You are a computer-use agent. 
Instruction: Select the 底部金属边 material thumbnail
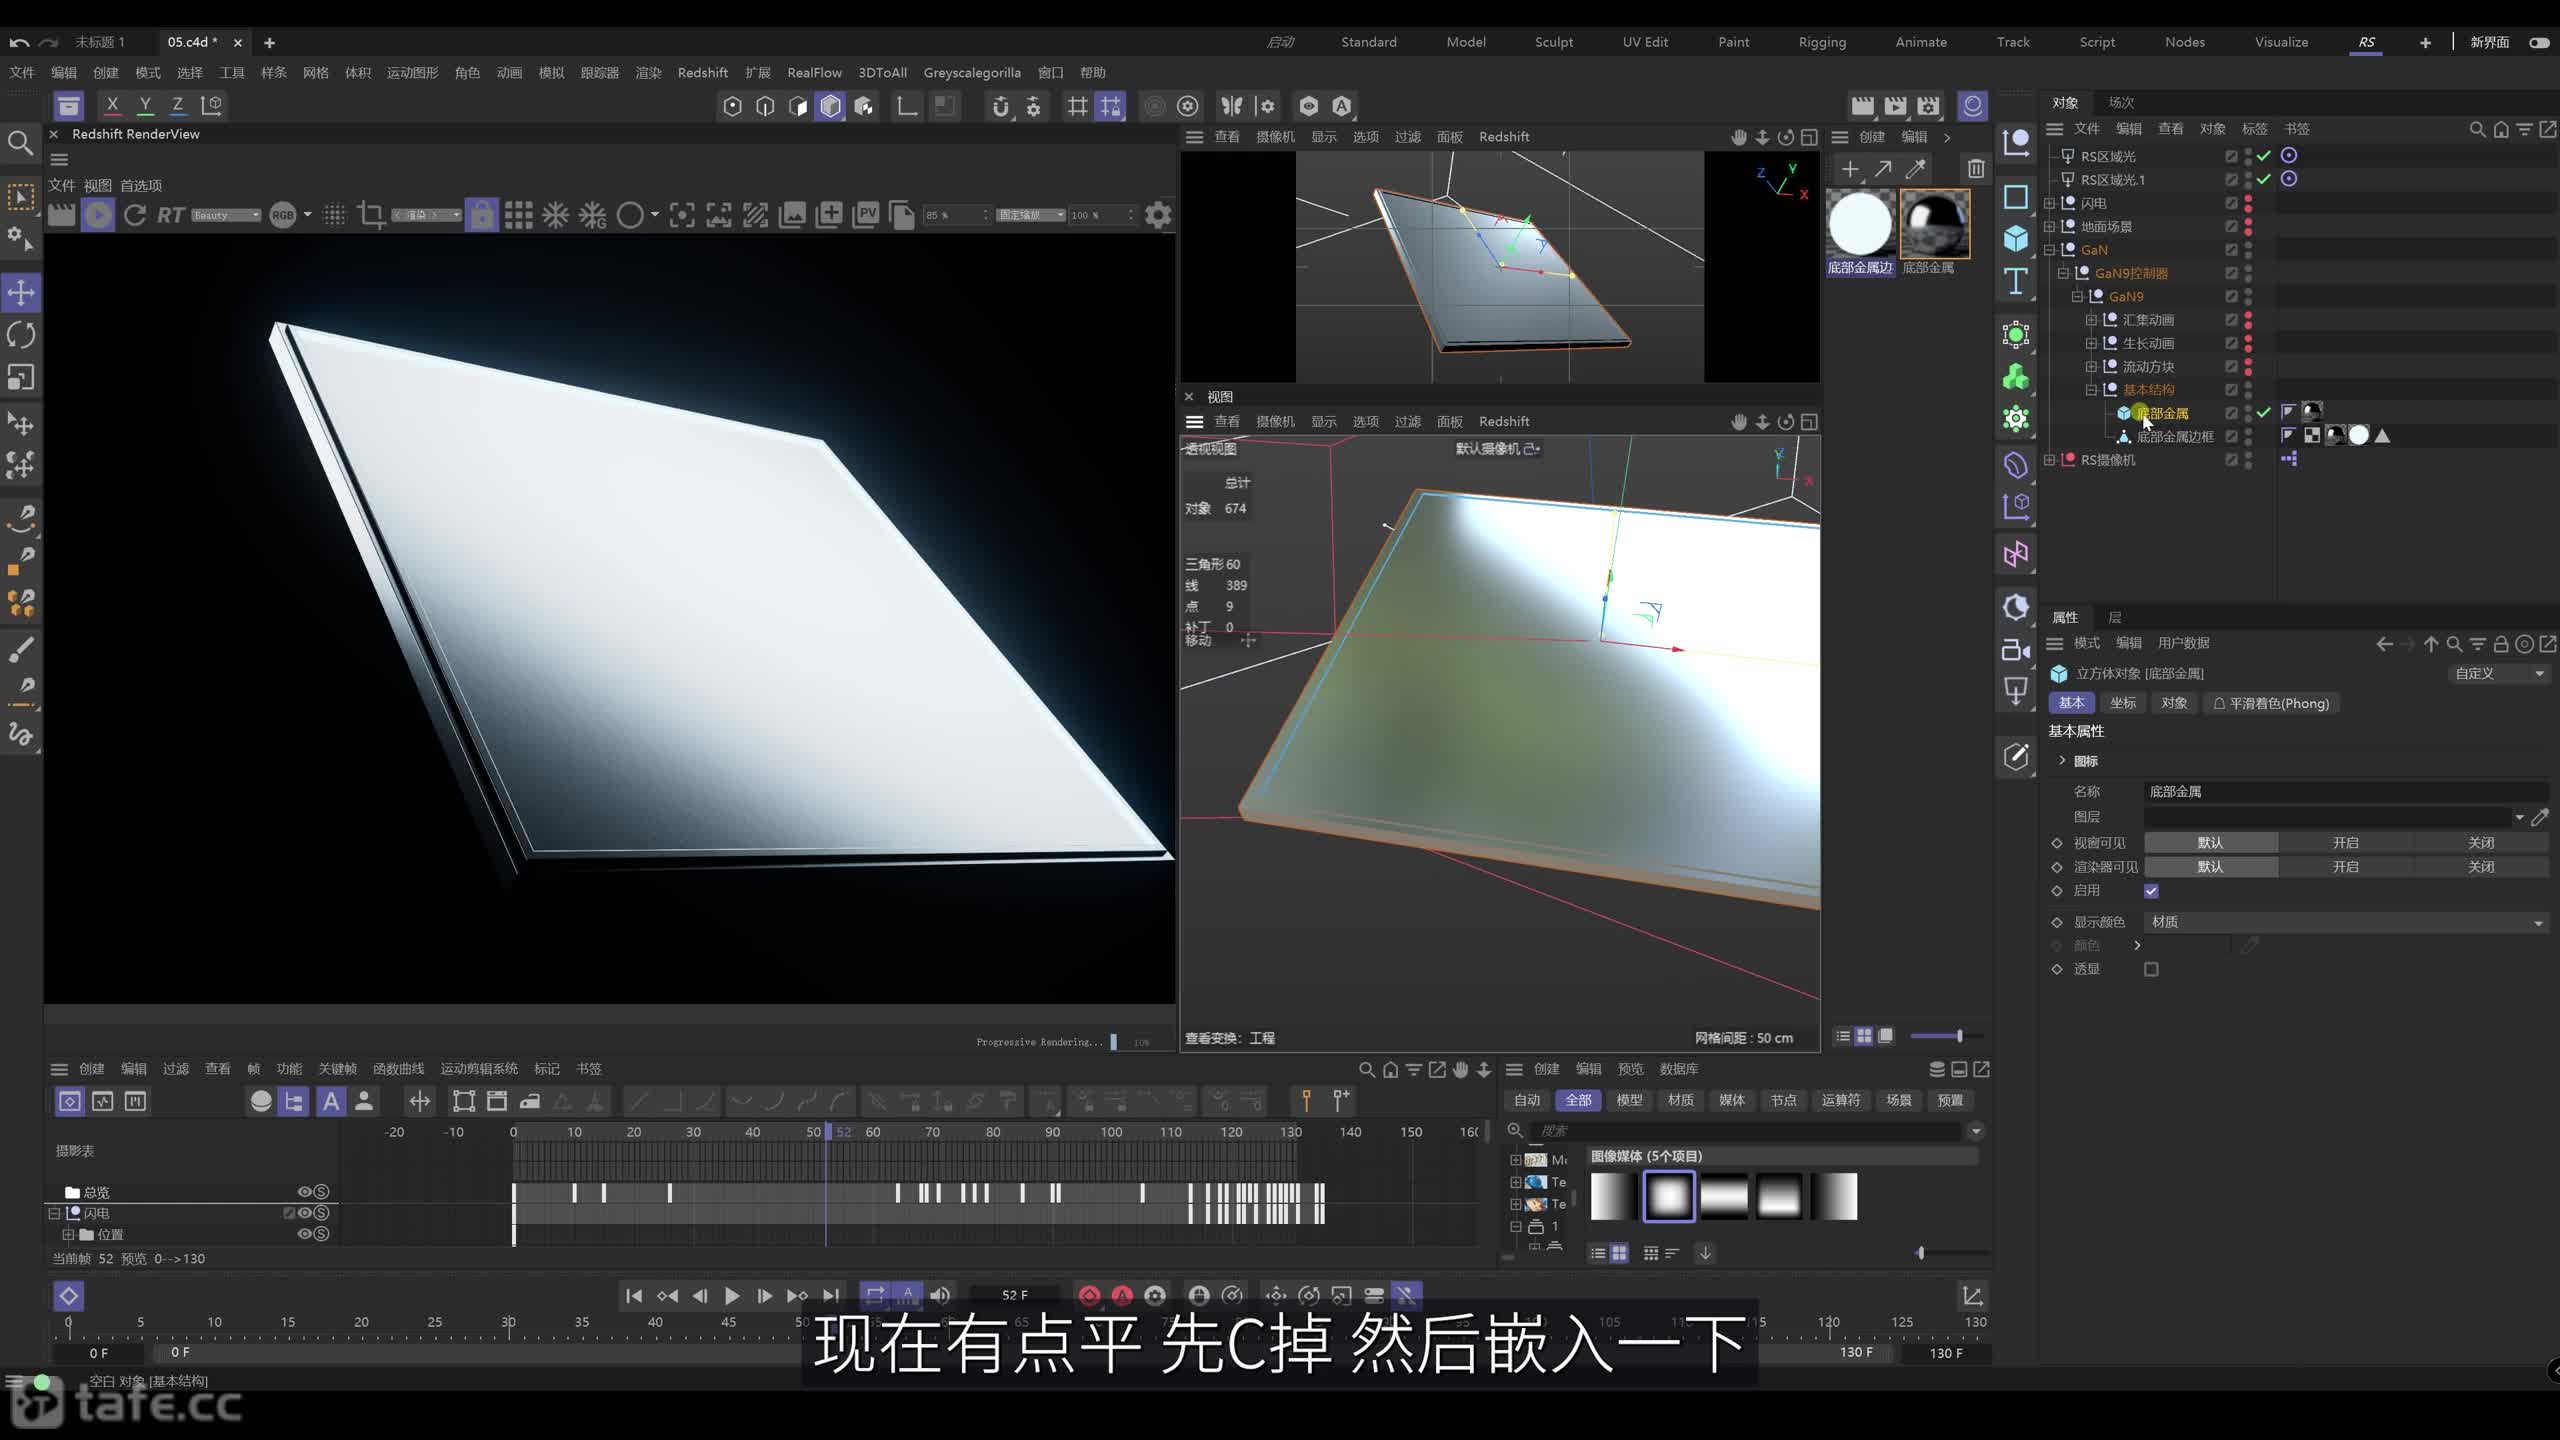1860,224
